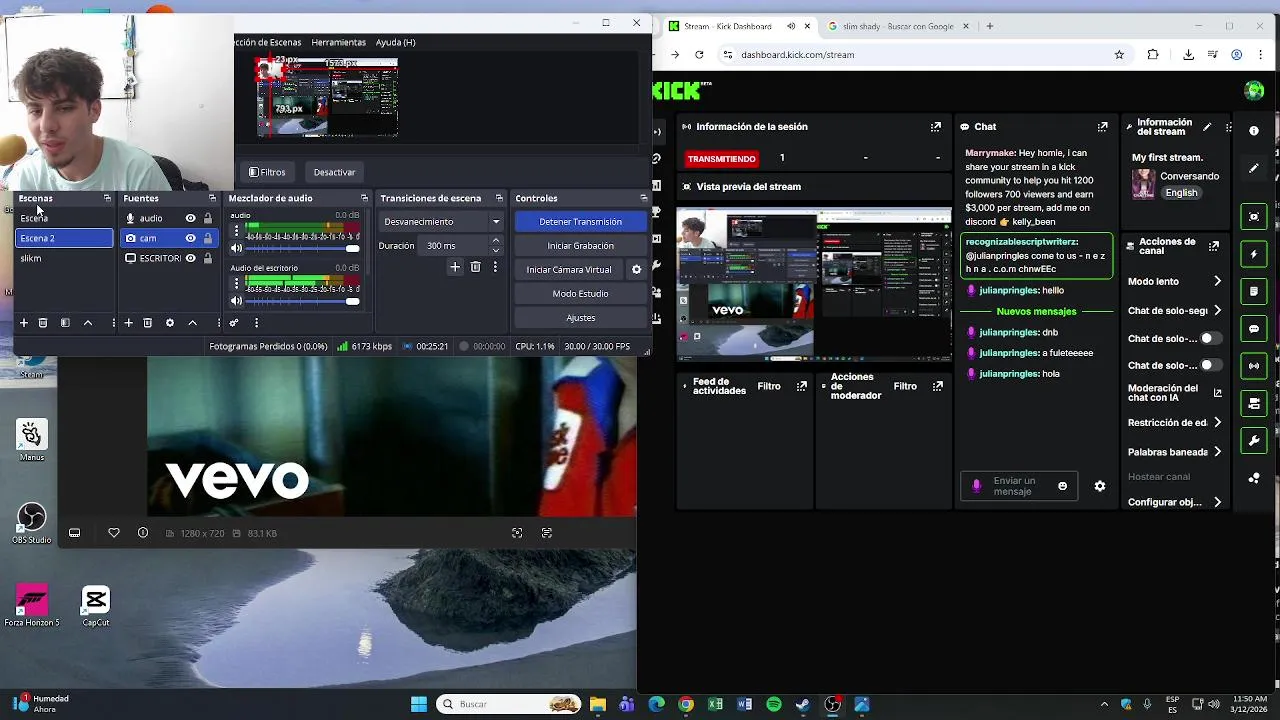The image size is (1280, 720).
Task: Expand the 'Chat de solo-segu' option
Action: 1217,311
